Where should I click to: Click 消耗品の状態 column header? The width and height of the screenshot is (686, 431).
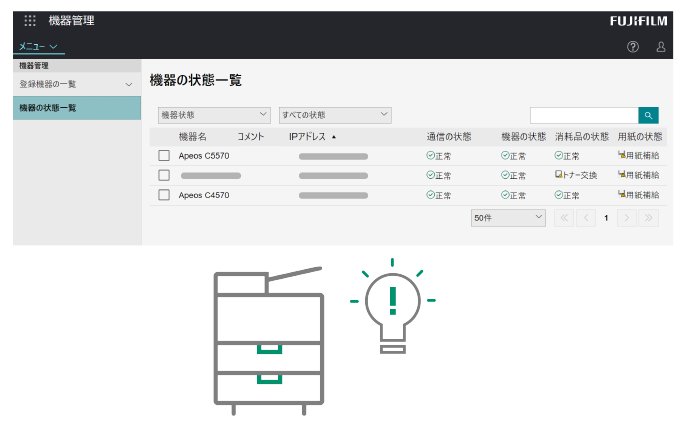582,137
